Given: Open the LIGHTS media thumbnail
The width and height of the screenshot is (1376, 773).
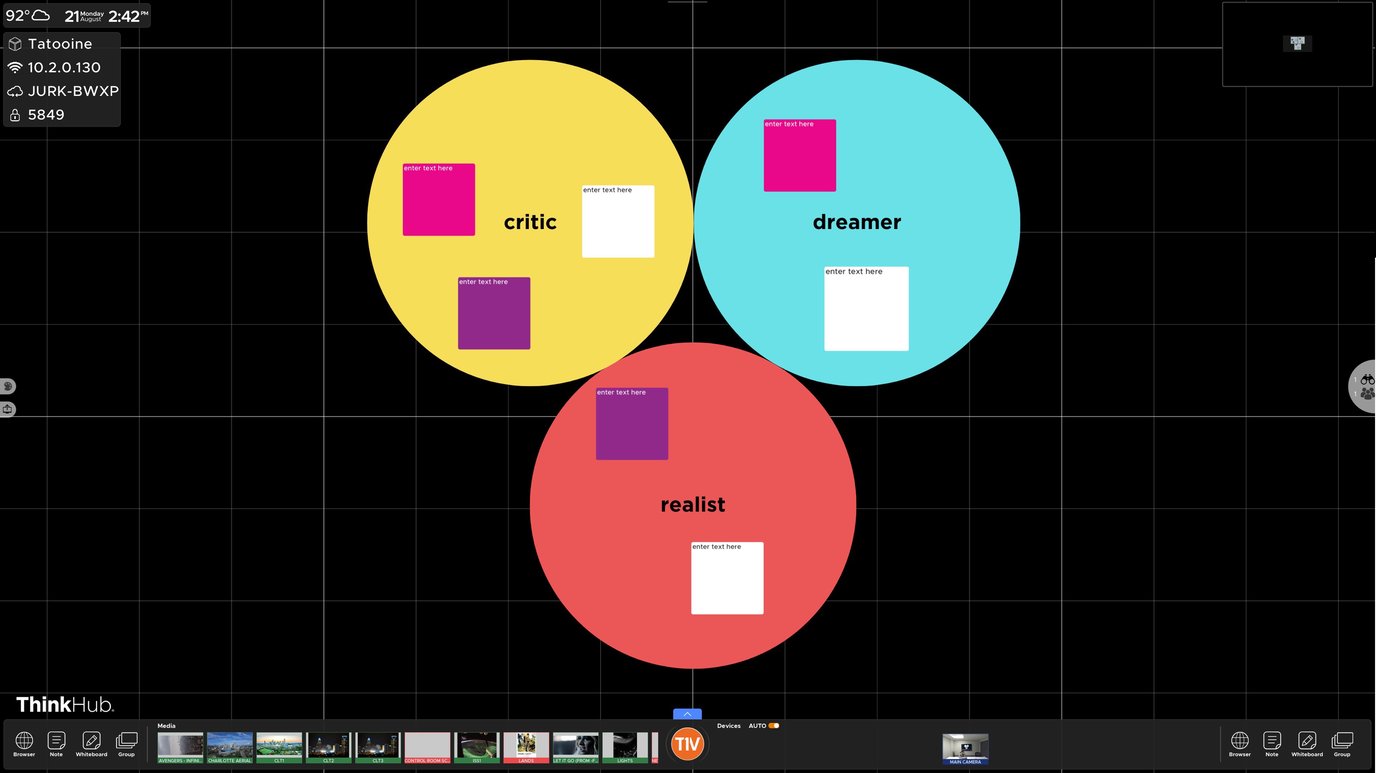Looking at the screenshot, I should coord(624,745).
